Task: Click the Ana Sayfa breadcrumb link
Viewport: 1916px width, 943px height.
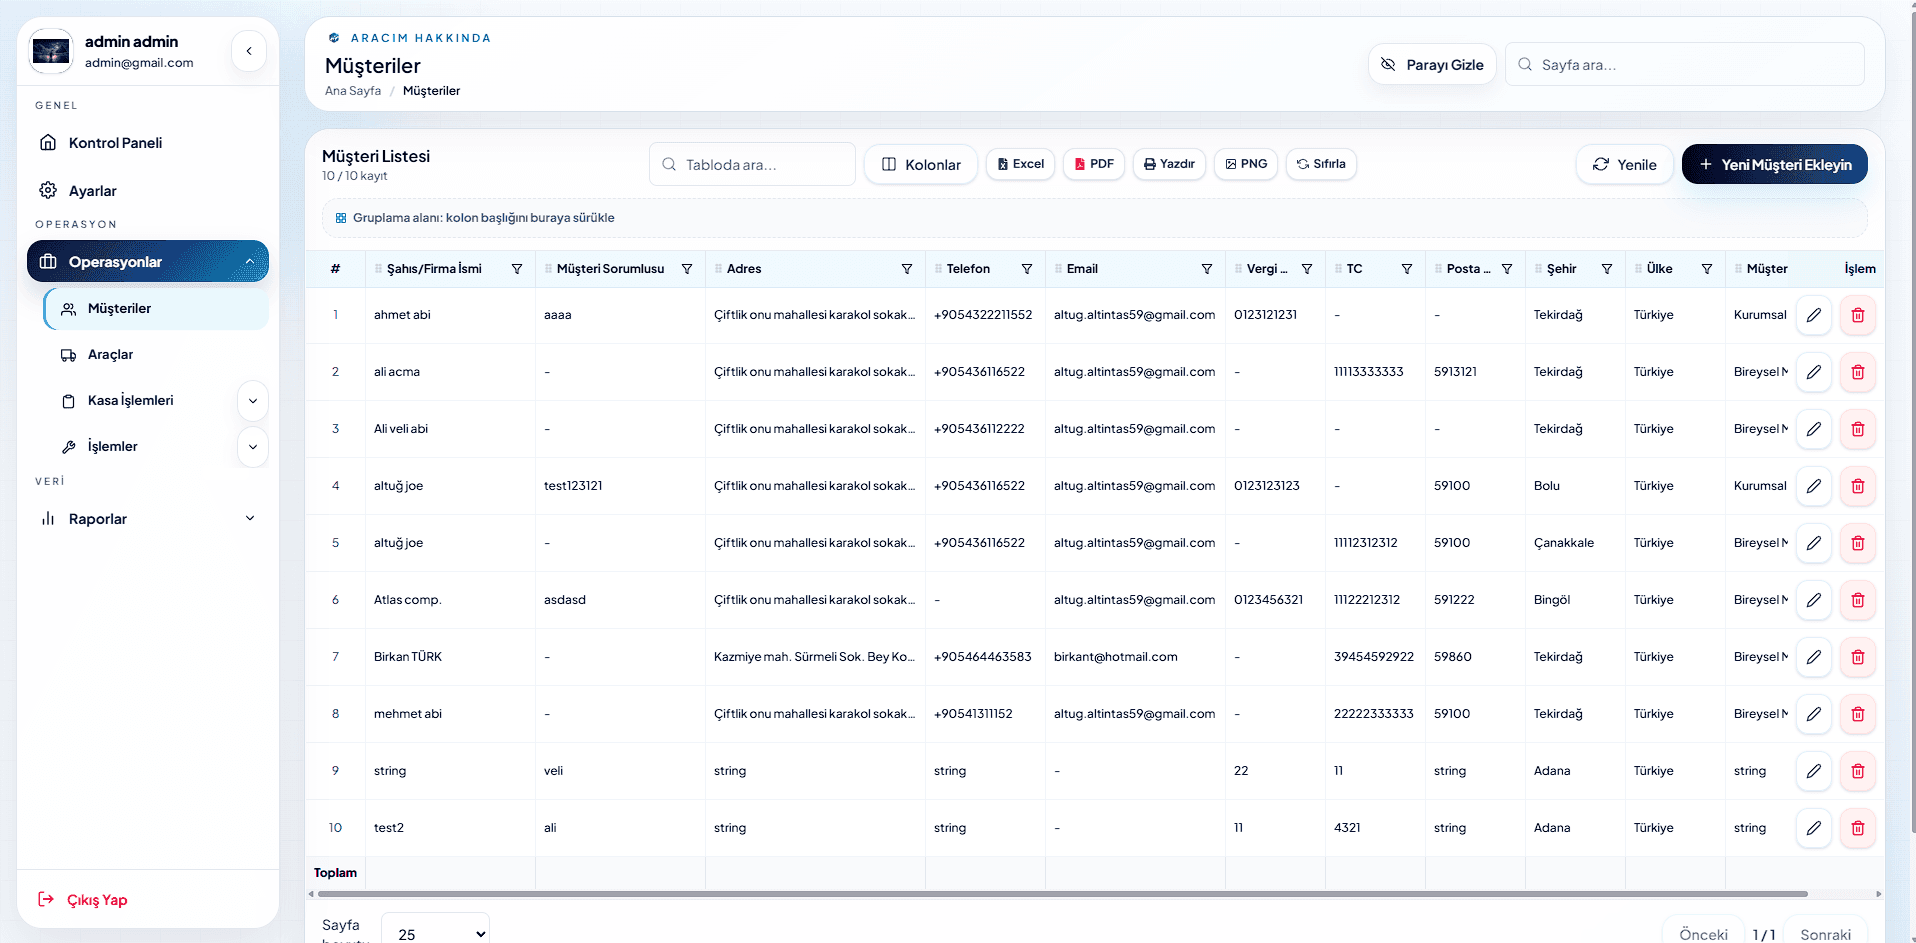Action: pyautogui.click(x=353, y=91)
